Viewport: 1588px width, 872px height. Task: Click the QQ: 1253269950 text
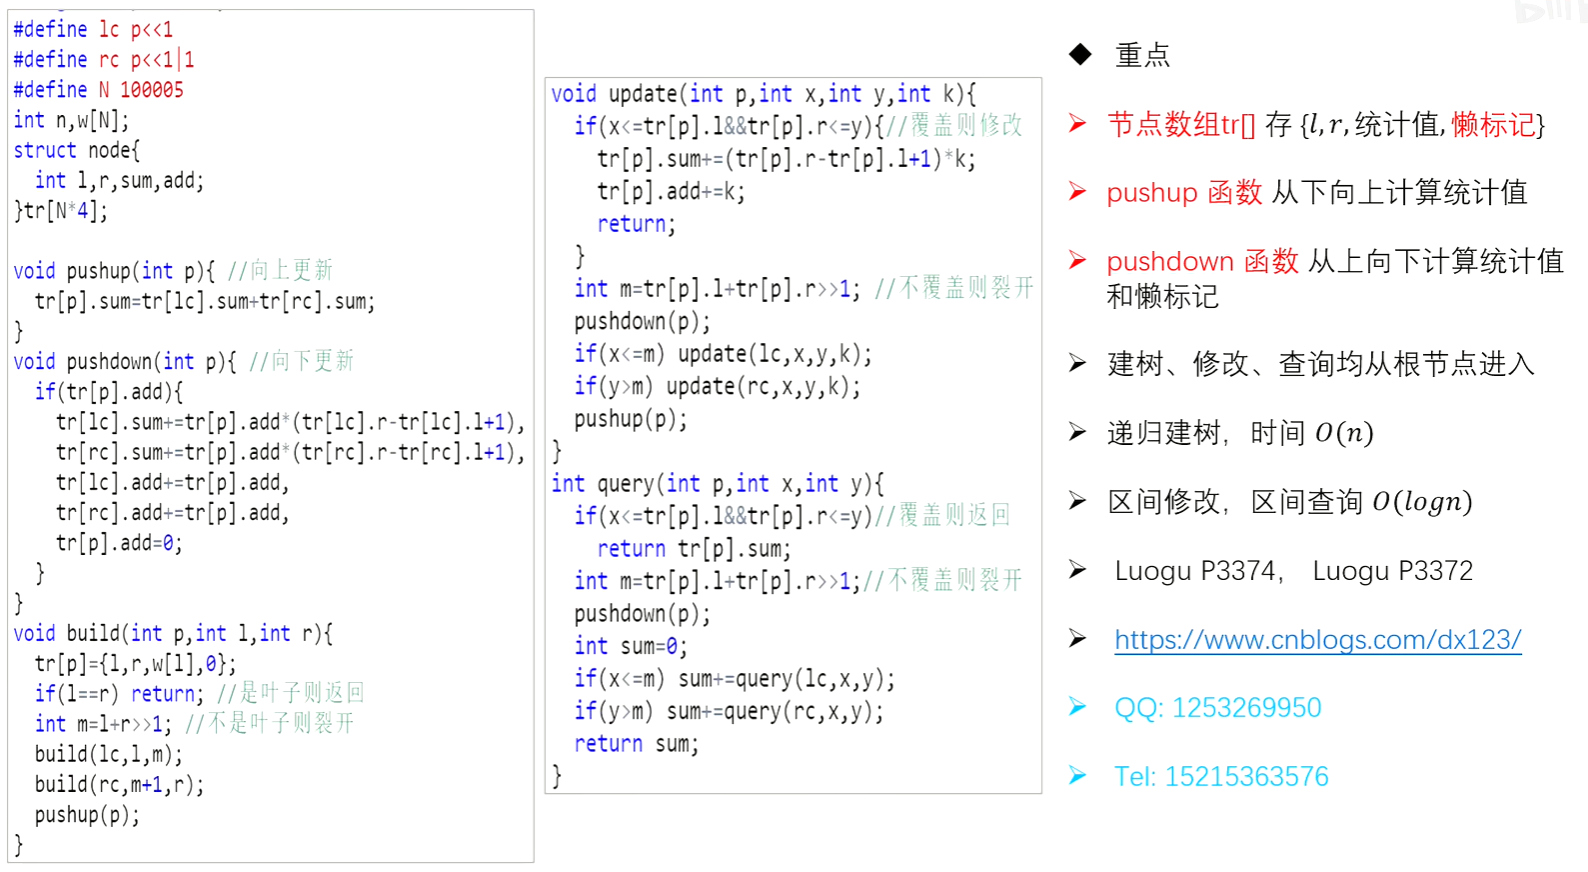(1217, 708)
